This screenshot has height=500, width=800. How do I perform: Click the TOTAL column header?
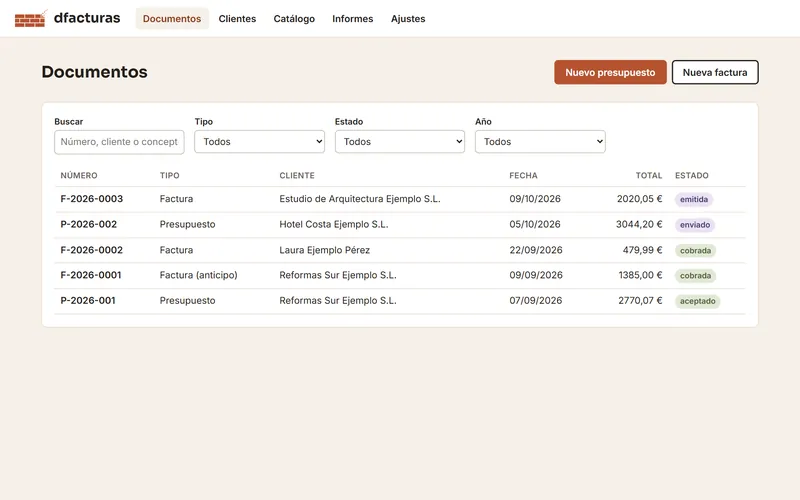tap(648, 176)
